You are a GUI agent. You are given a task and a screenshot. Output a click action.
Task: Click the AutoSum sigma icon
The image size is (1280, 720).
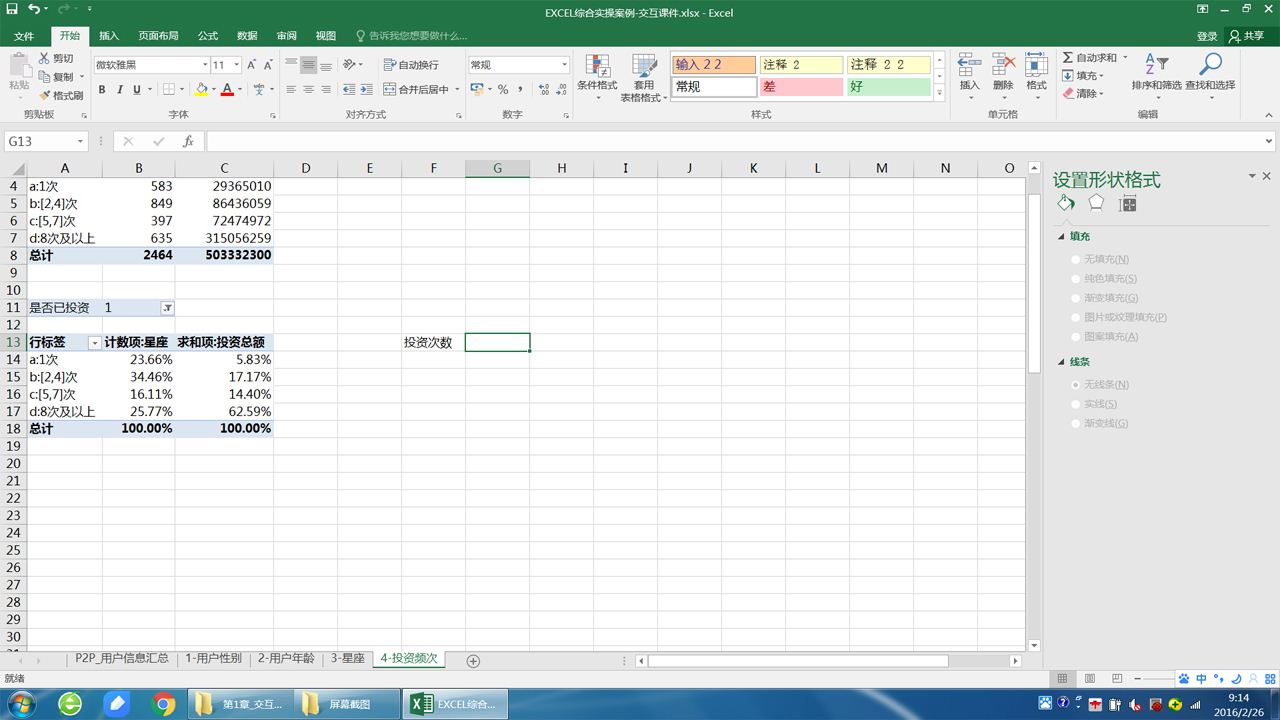click(x=1068, y=58)
